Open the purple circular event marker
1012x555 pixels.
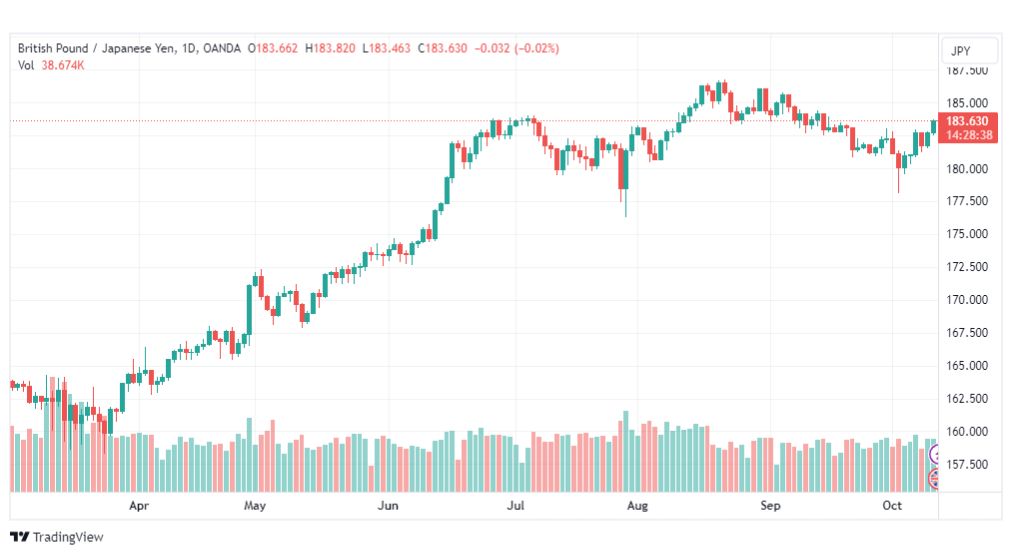click(934, 455)
